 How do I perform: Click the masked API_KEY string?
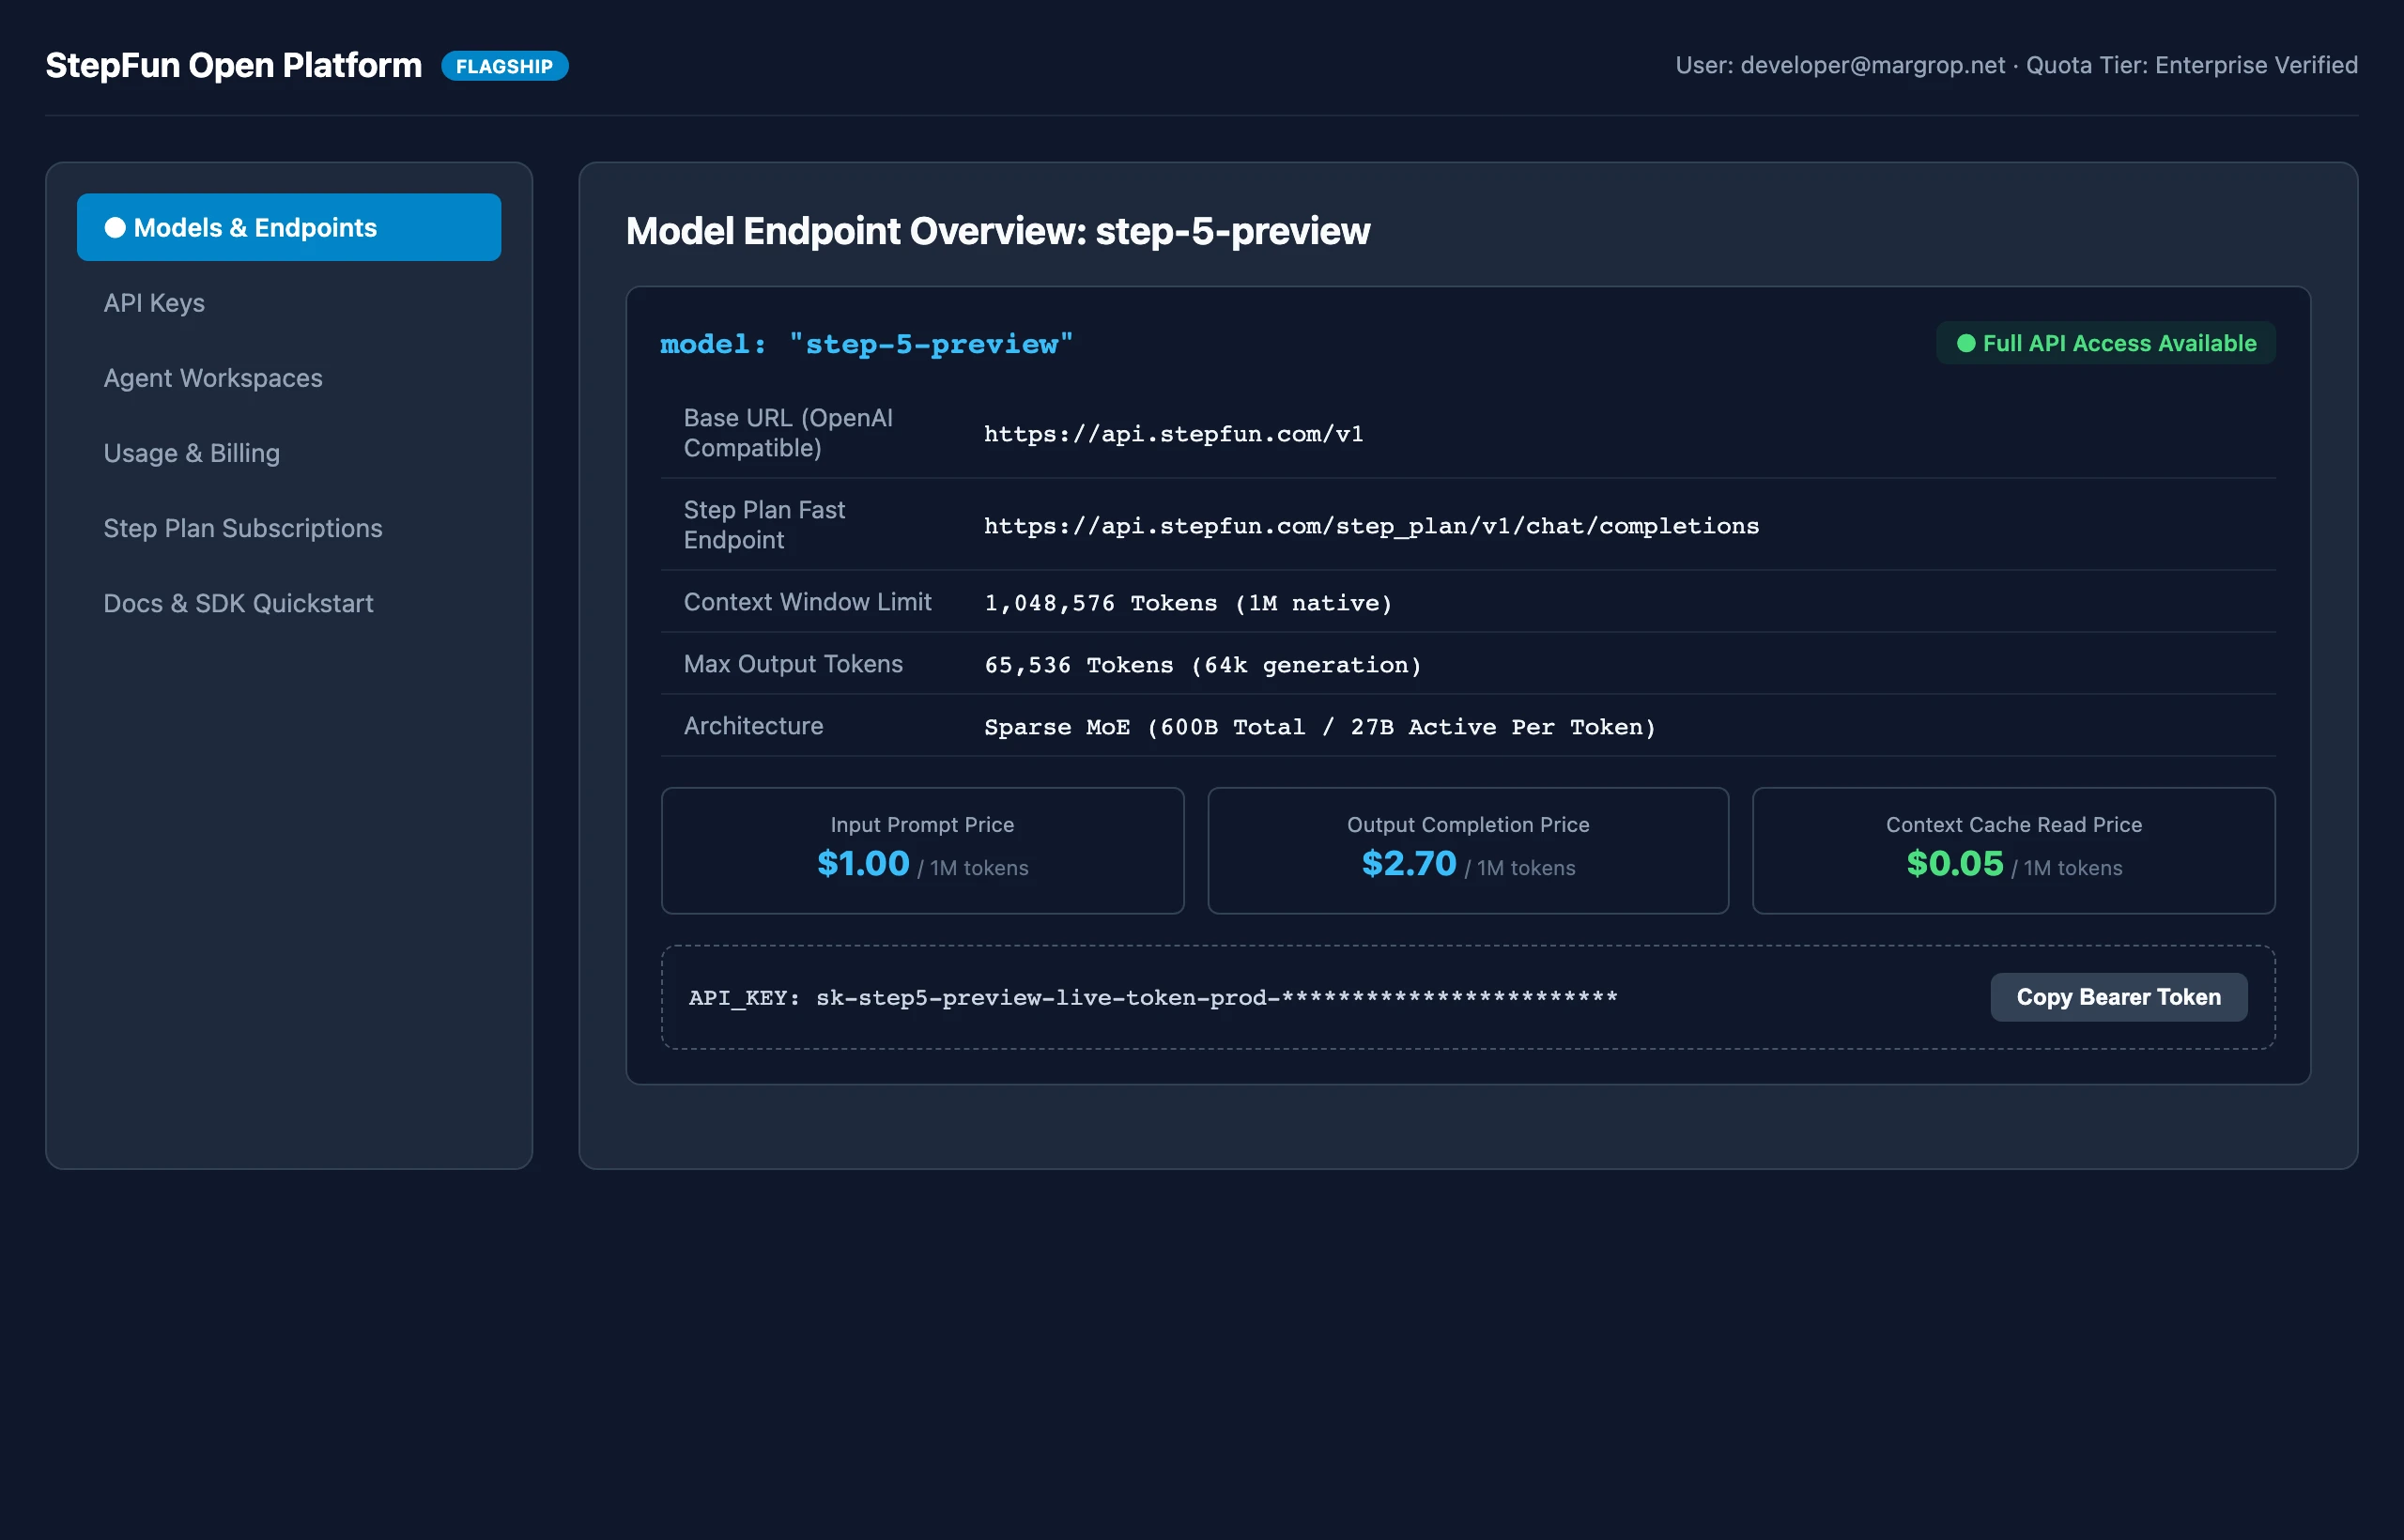pyautogui.click(x=1152, y=998)
